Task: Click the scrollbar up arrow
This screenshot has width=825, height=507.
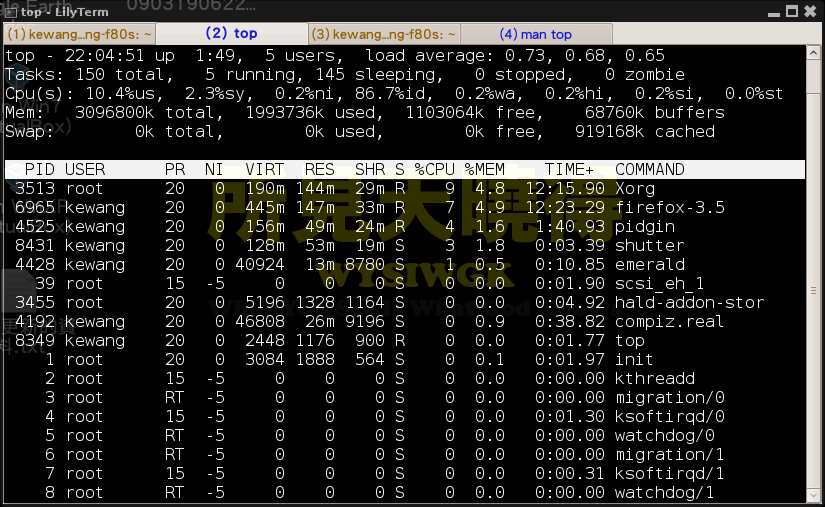Action: point(813,53)
